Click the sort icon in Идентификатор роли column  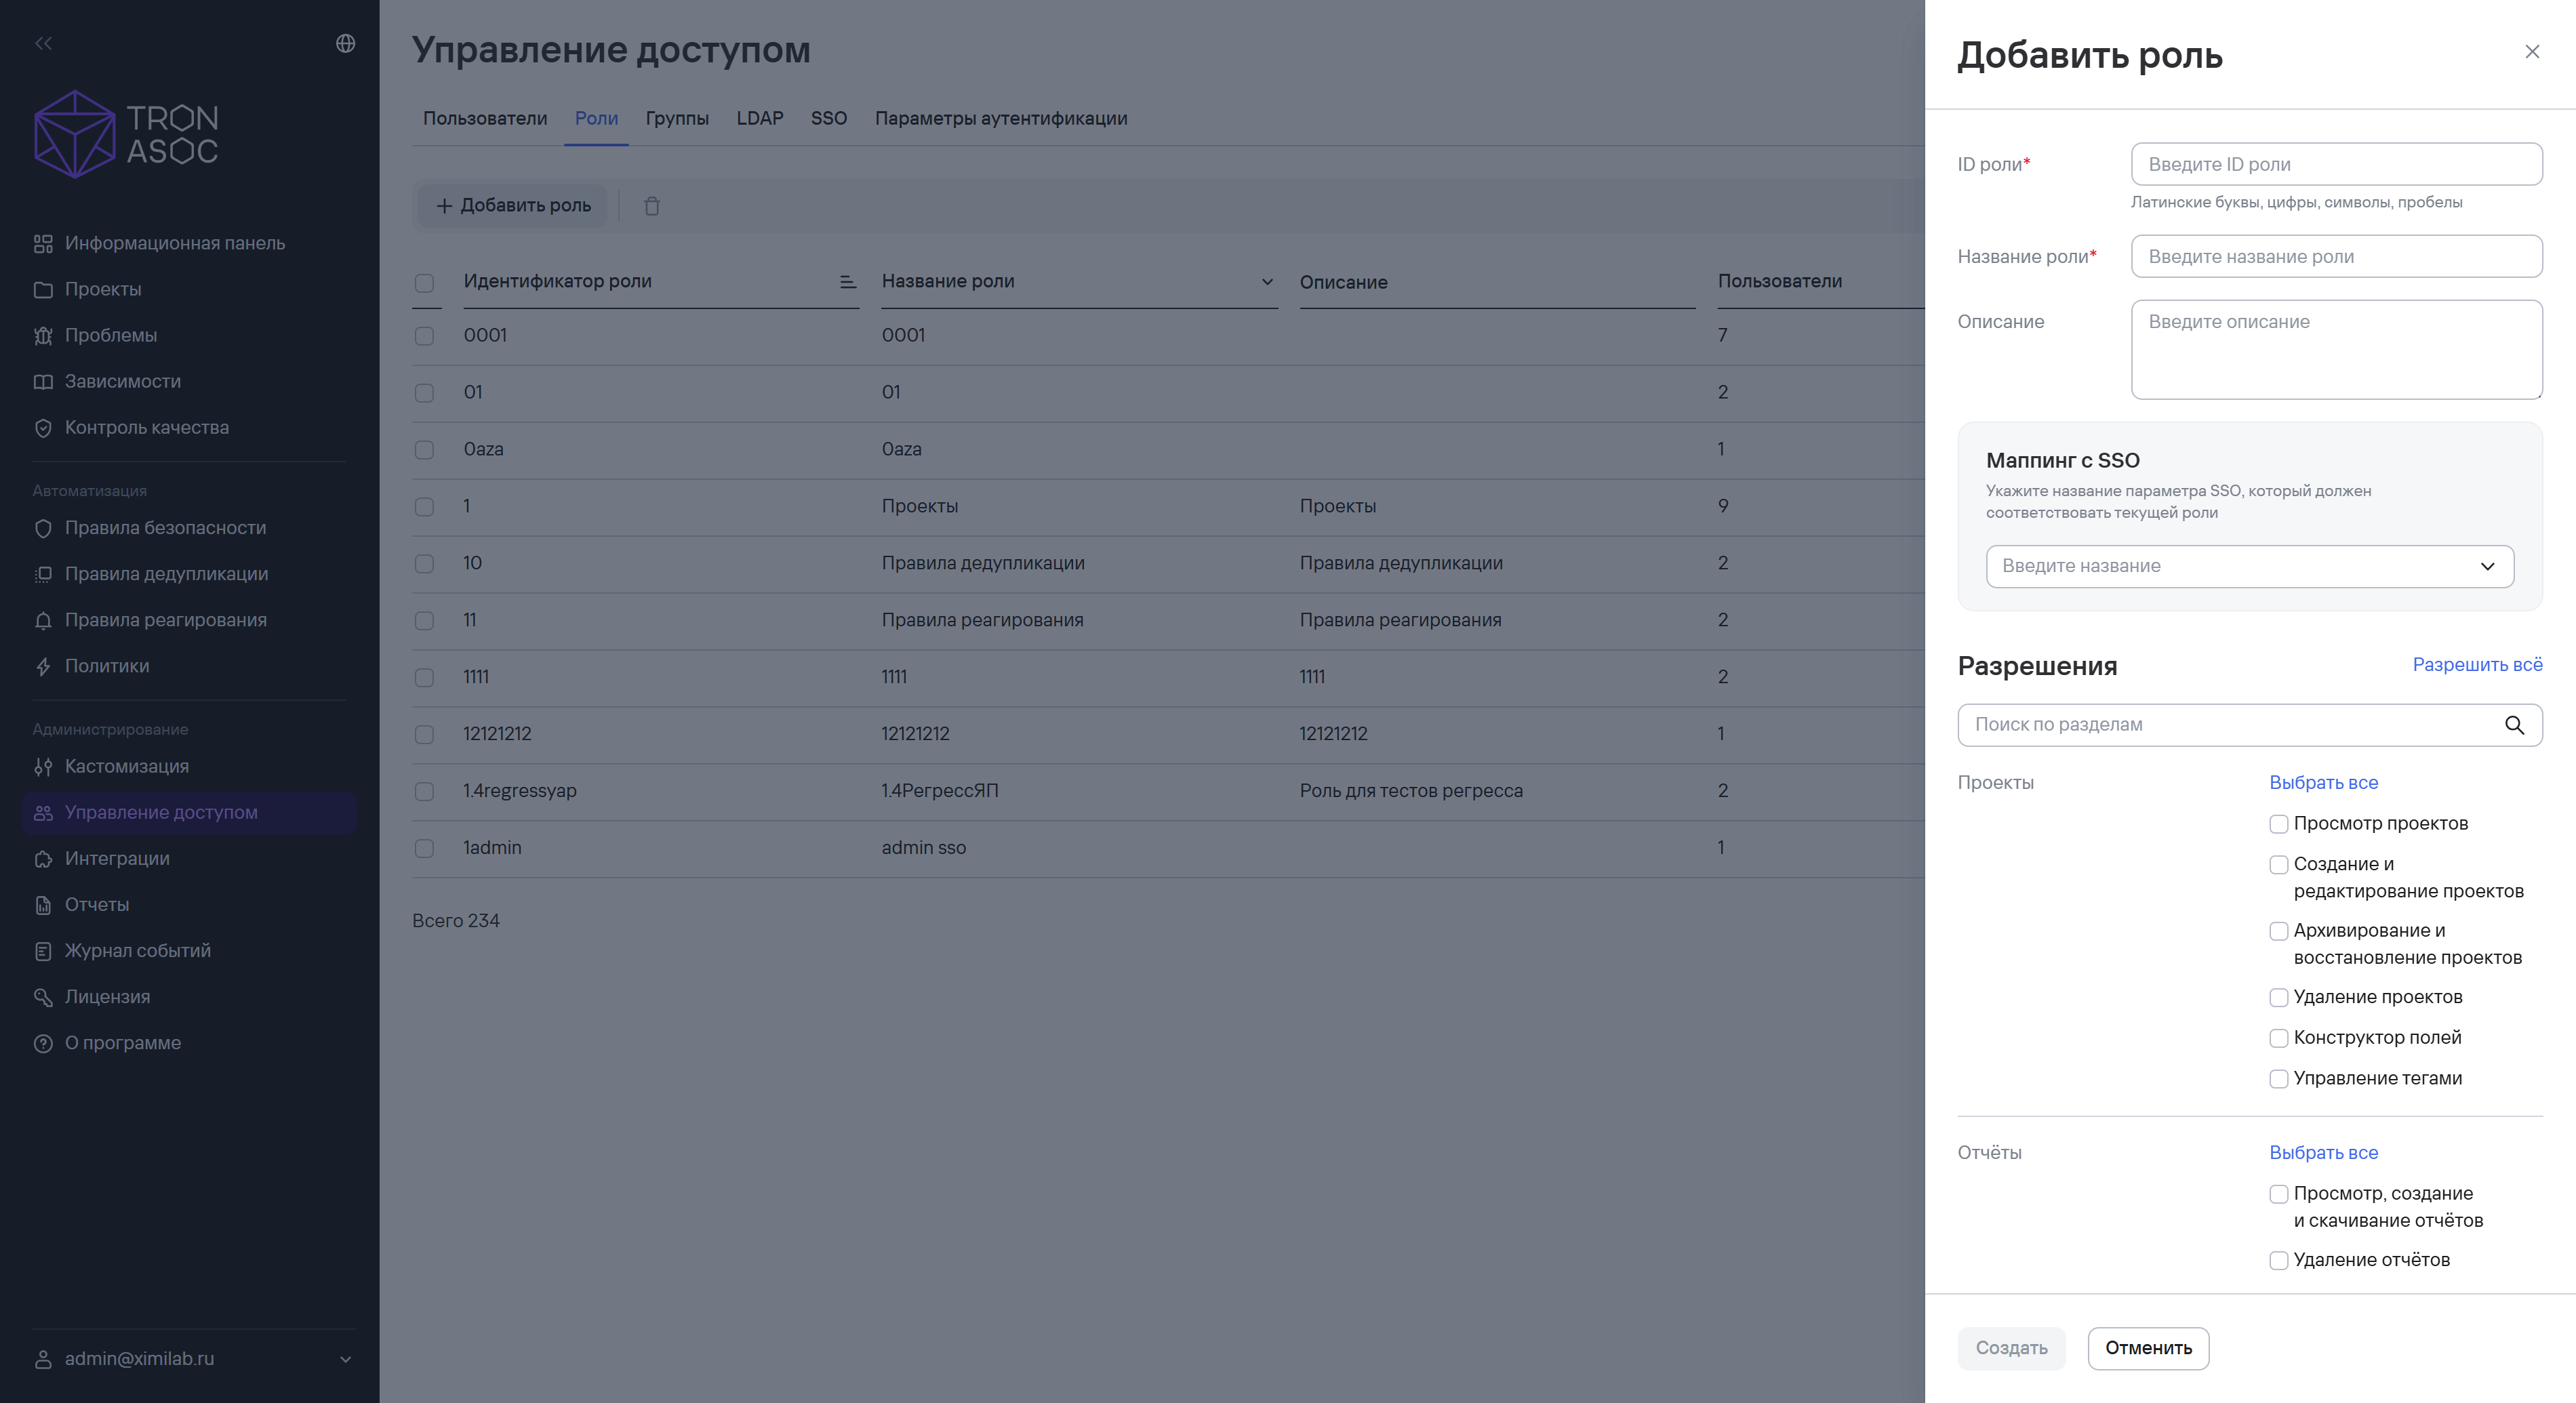point(848,282)
